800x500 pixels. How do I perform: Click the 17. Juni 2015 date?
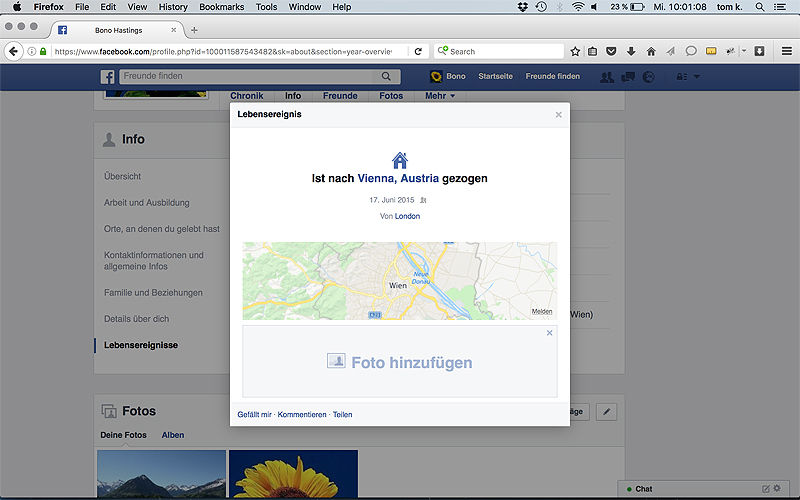pos(392,200)
